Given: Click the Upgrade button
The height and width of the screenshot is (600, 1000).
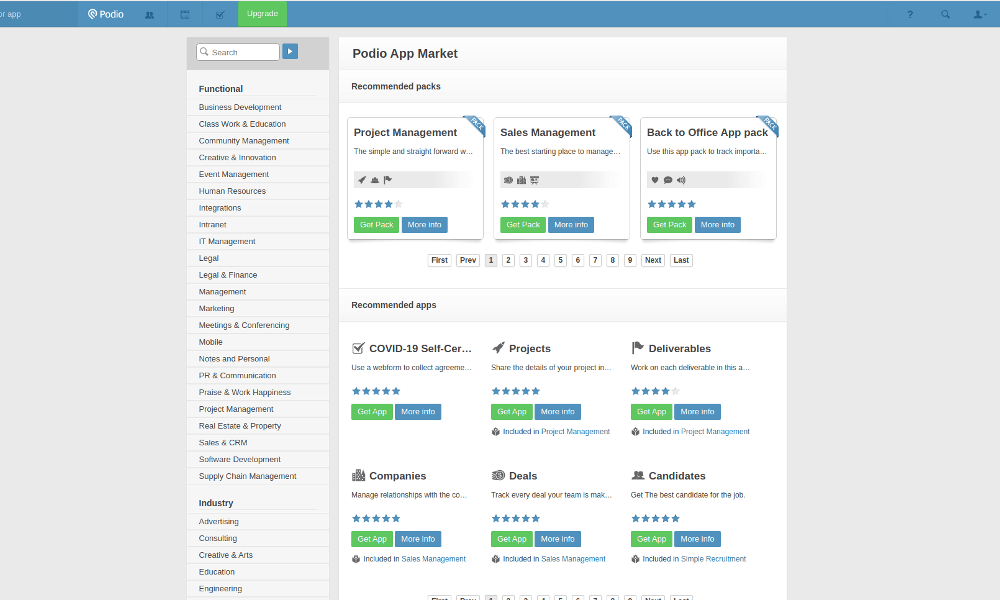Looking at the screenshot, I should 262,13.
